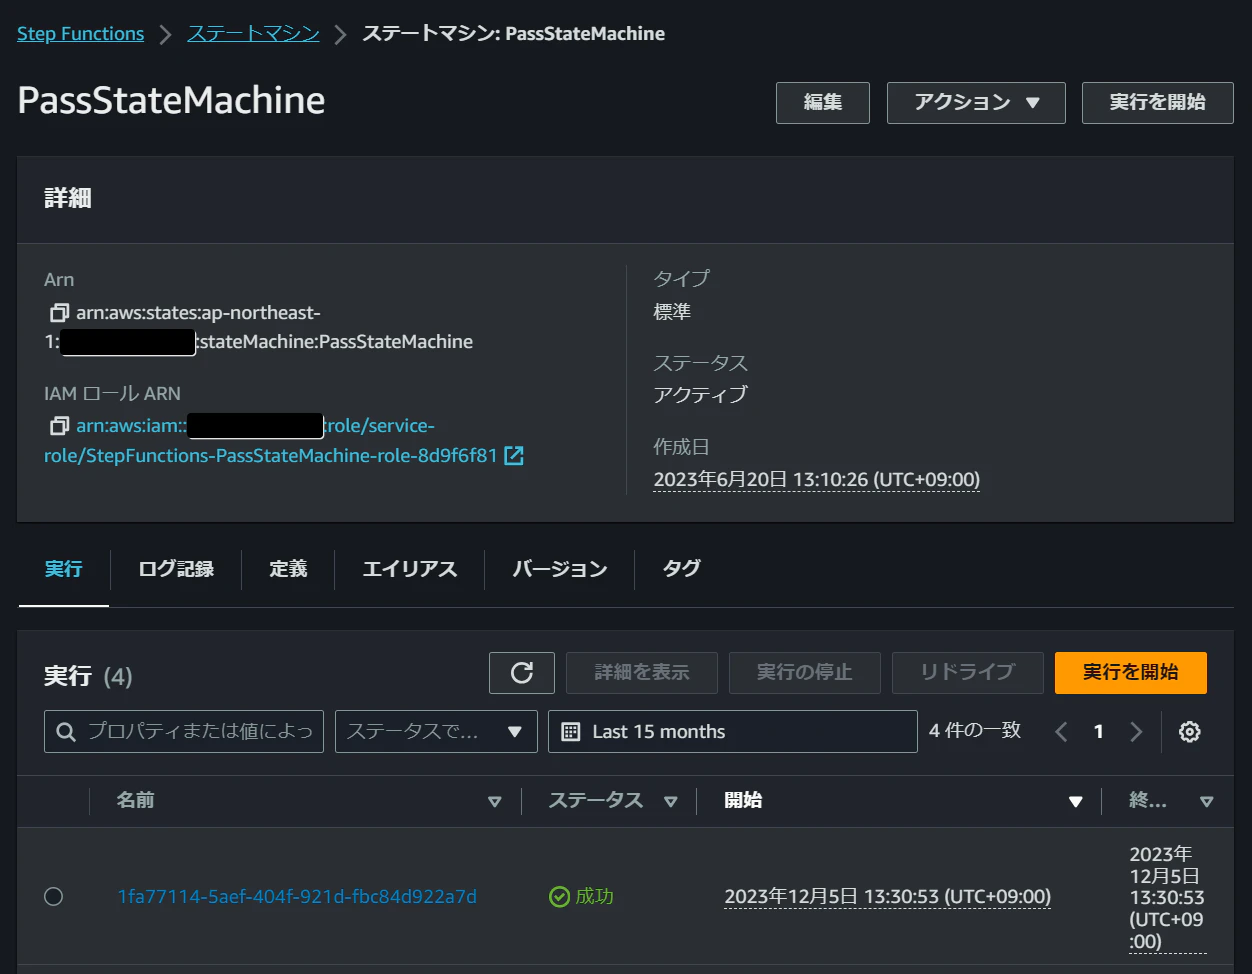Sort by 名前 column arrow

494,801
